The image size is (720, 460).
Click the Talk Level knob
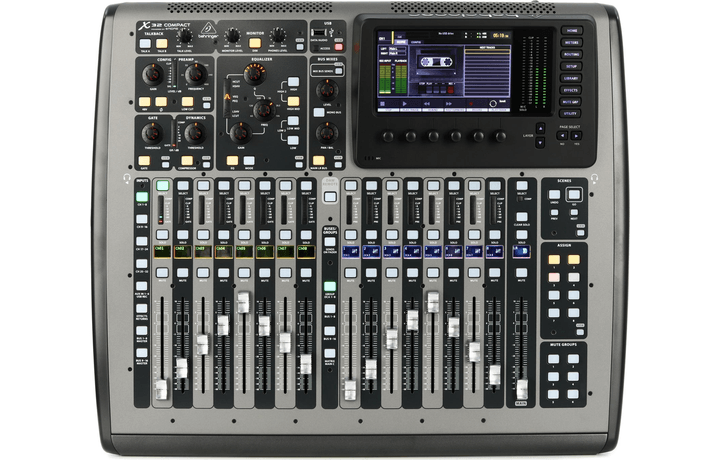[x=185, y=36]
